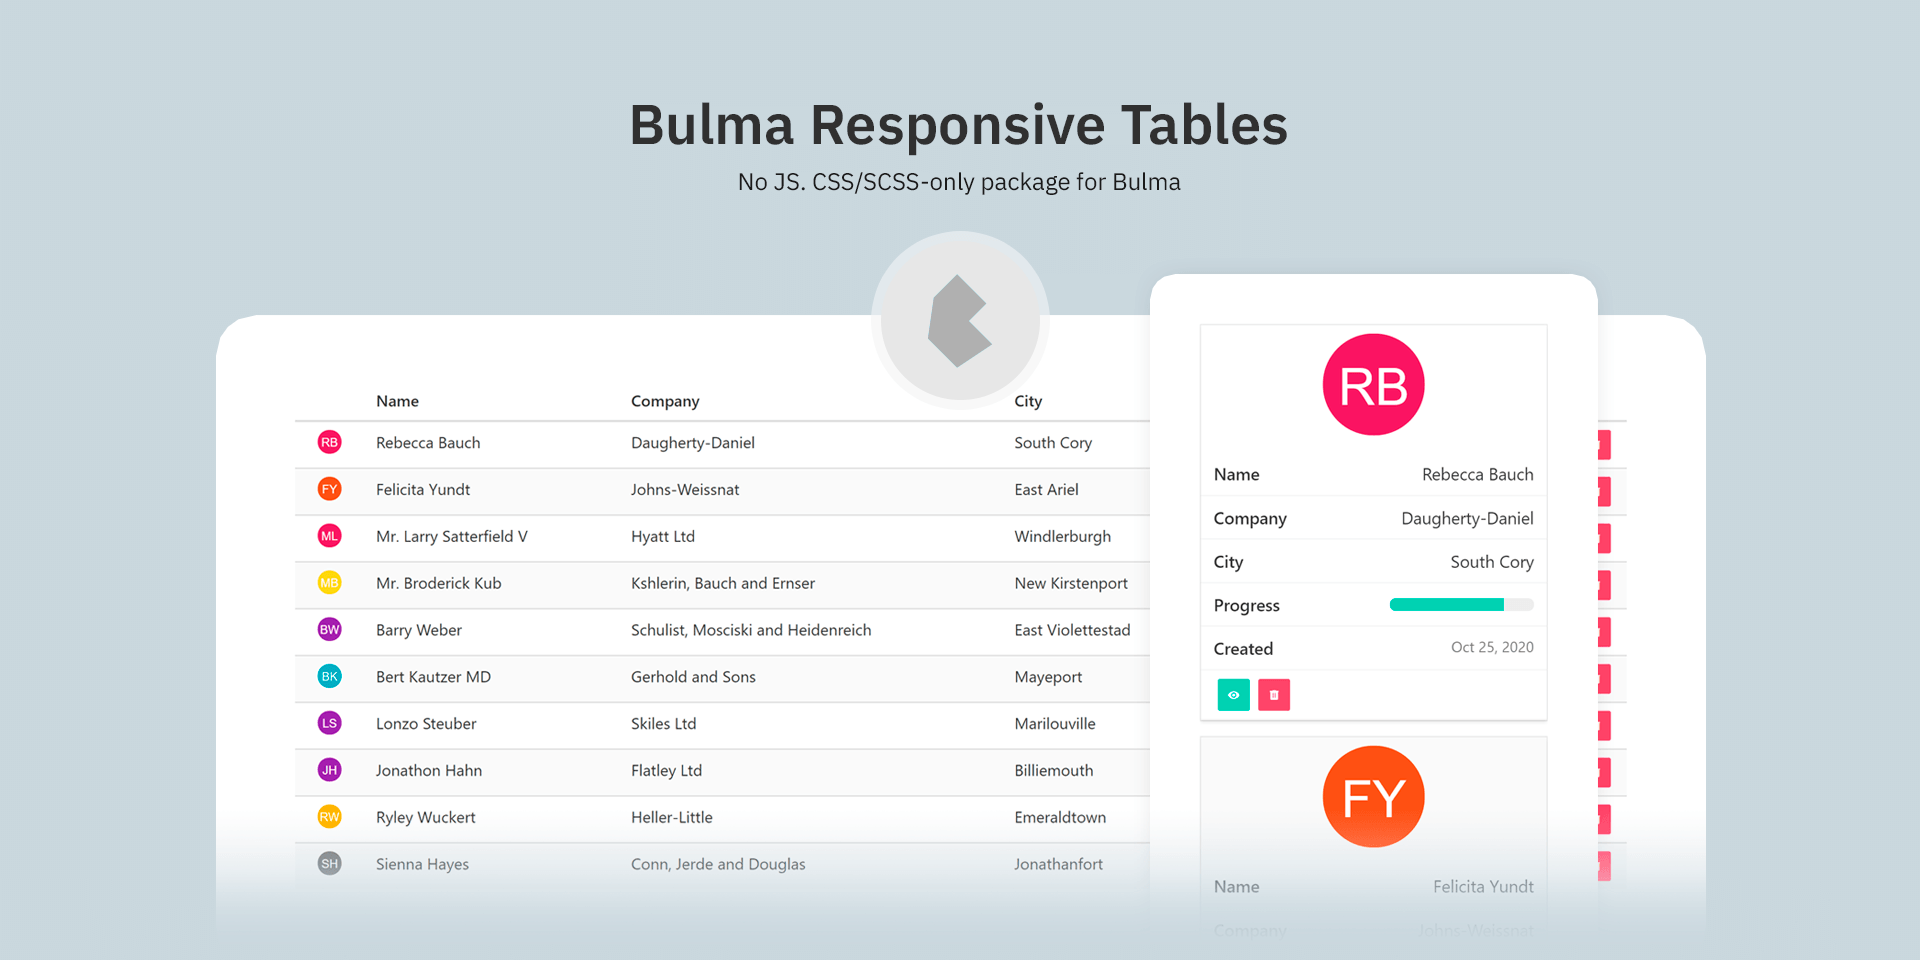Screen dimensions: 1920x960
Task: Click the Emeraldtown city cell
Action: [x=1060, y=818]
